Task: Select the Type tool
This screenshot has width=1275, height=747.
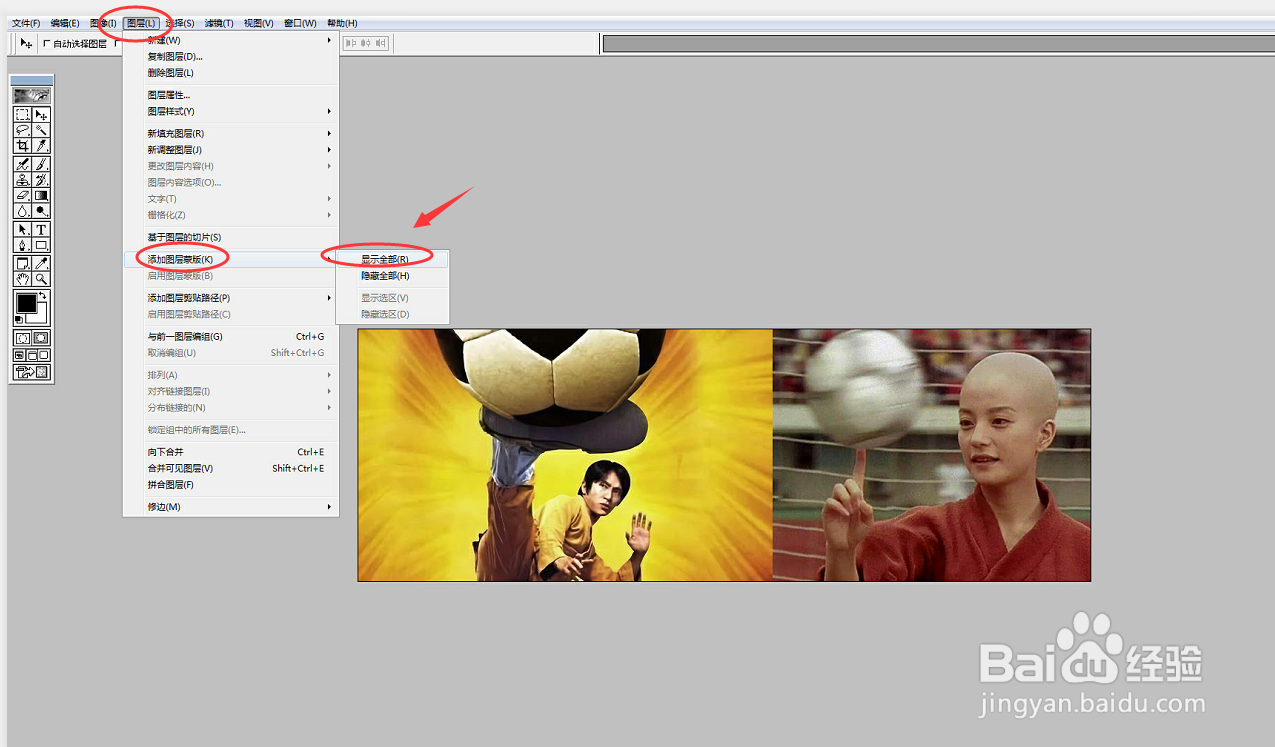Action: pos(42,229)
